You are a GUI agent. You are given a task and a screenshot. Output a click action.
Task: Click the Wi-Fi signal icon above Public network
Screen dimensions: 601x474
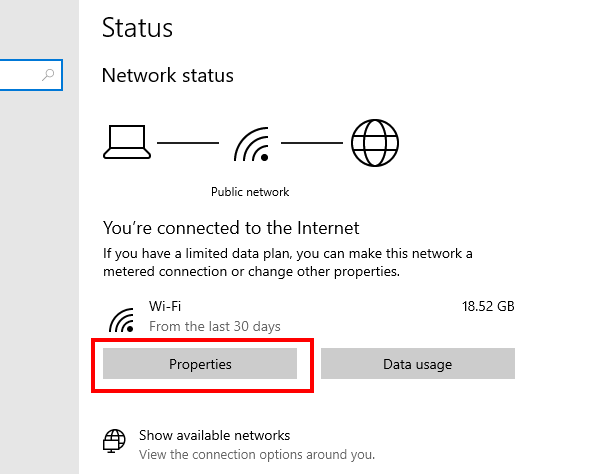coord(250,143)
